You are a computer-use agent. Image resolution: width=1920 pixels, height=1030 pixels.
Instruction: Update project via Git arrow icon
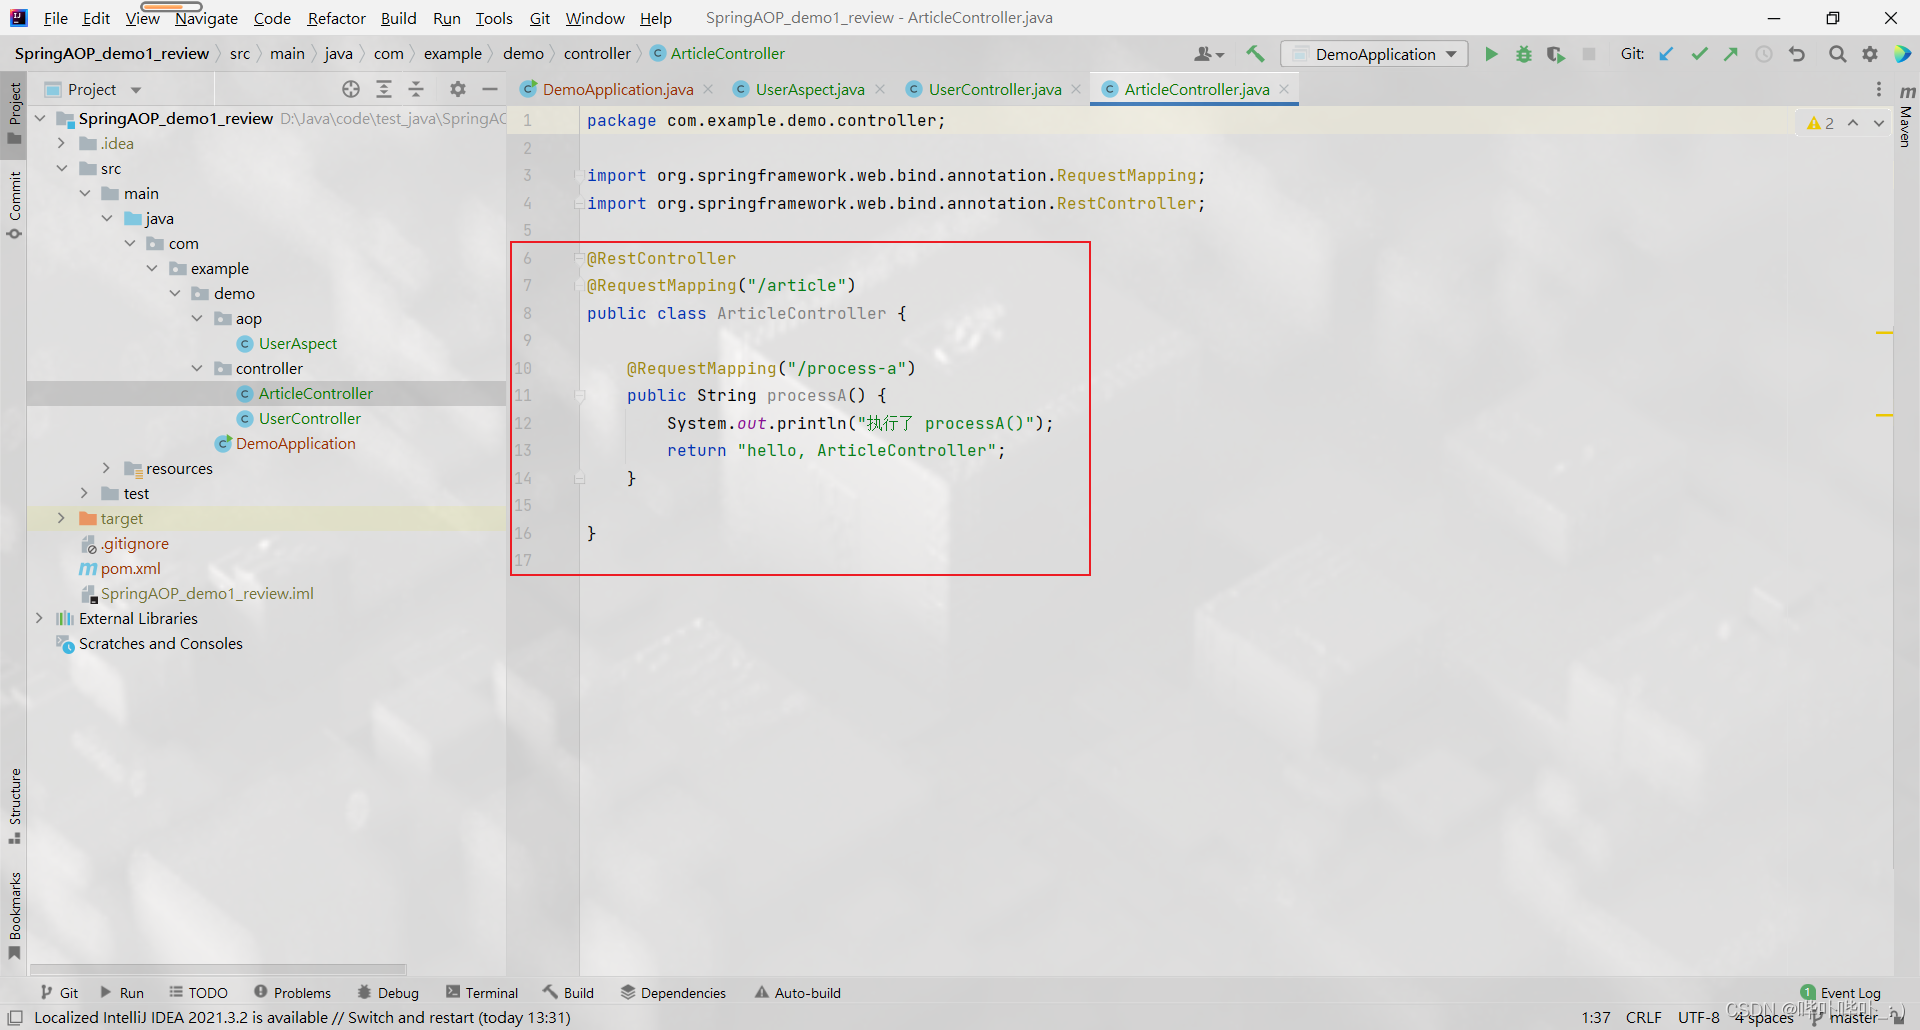(1667, 54)
